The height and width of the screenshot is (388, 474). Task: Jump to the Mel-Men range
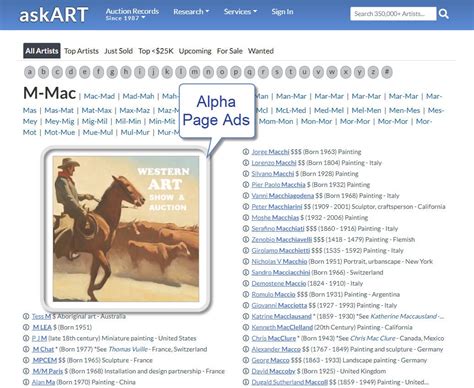[366, 110]
